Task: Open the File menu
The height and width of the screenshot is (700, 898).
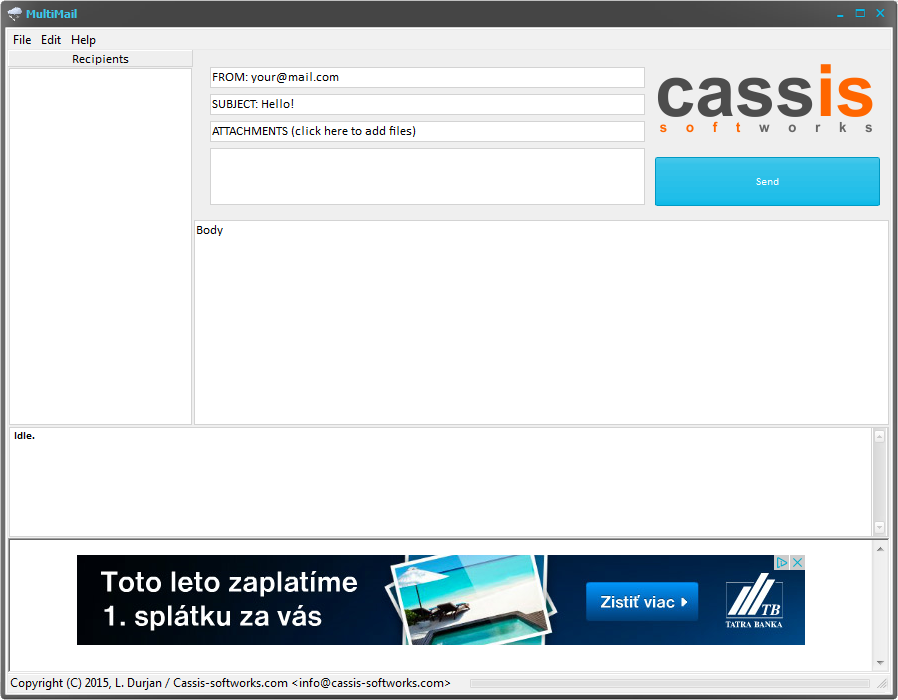Action: 22,40
